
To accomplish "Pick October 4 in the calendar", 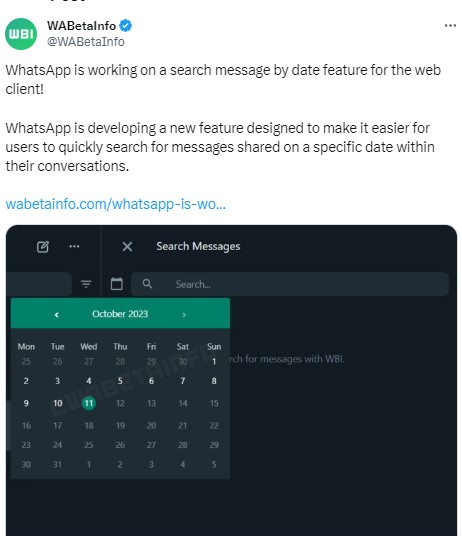I will 89,381.
